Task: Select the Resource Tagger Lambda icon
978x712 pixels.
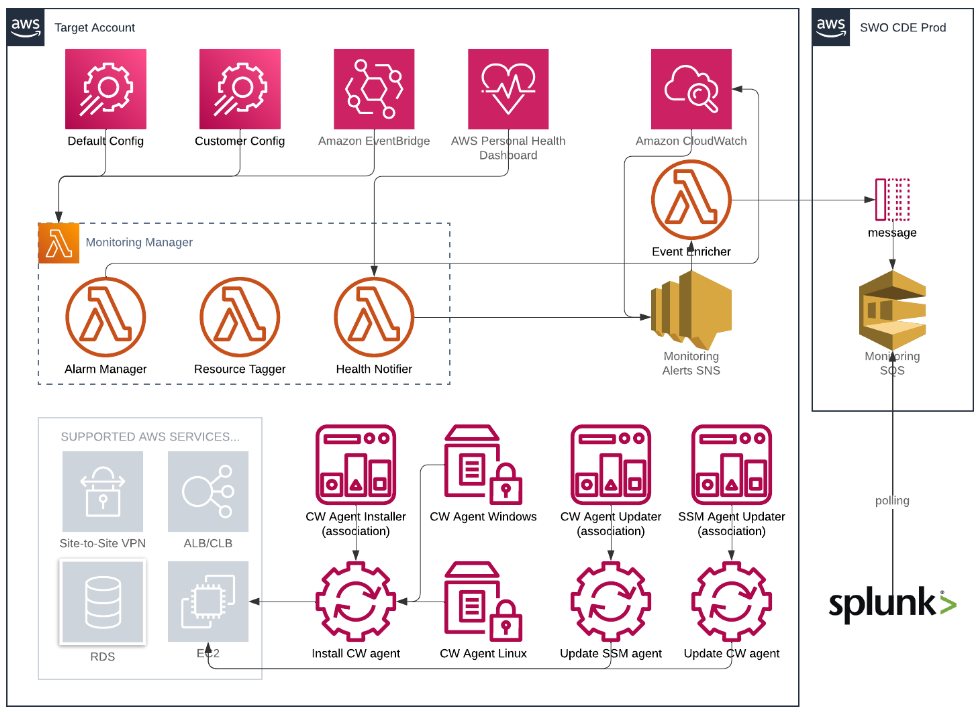Action: [x=239, y=318]
